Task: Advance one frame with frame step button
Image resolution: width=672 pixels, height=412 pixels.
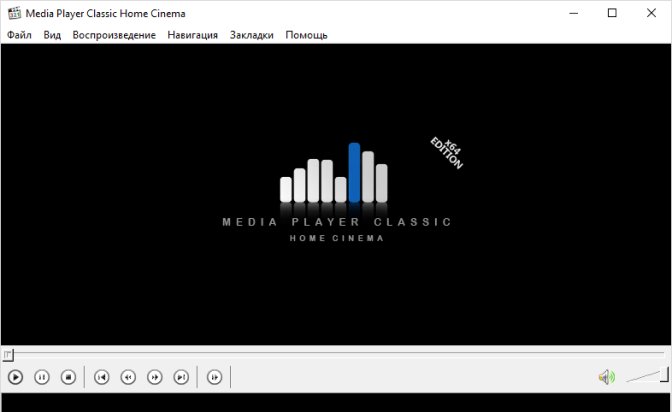Action: 215,377
